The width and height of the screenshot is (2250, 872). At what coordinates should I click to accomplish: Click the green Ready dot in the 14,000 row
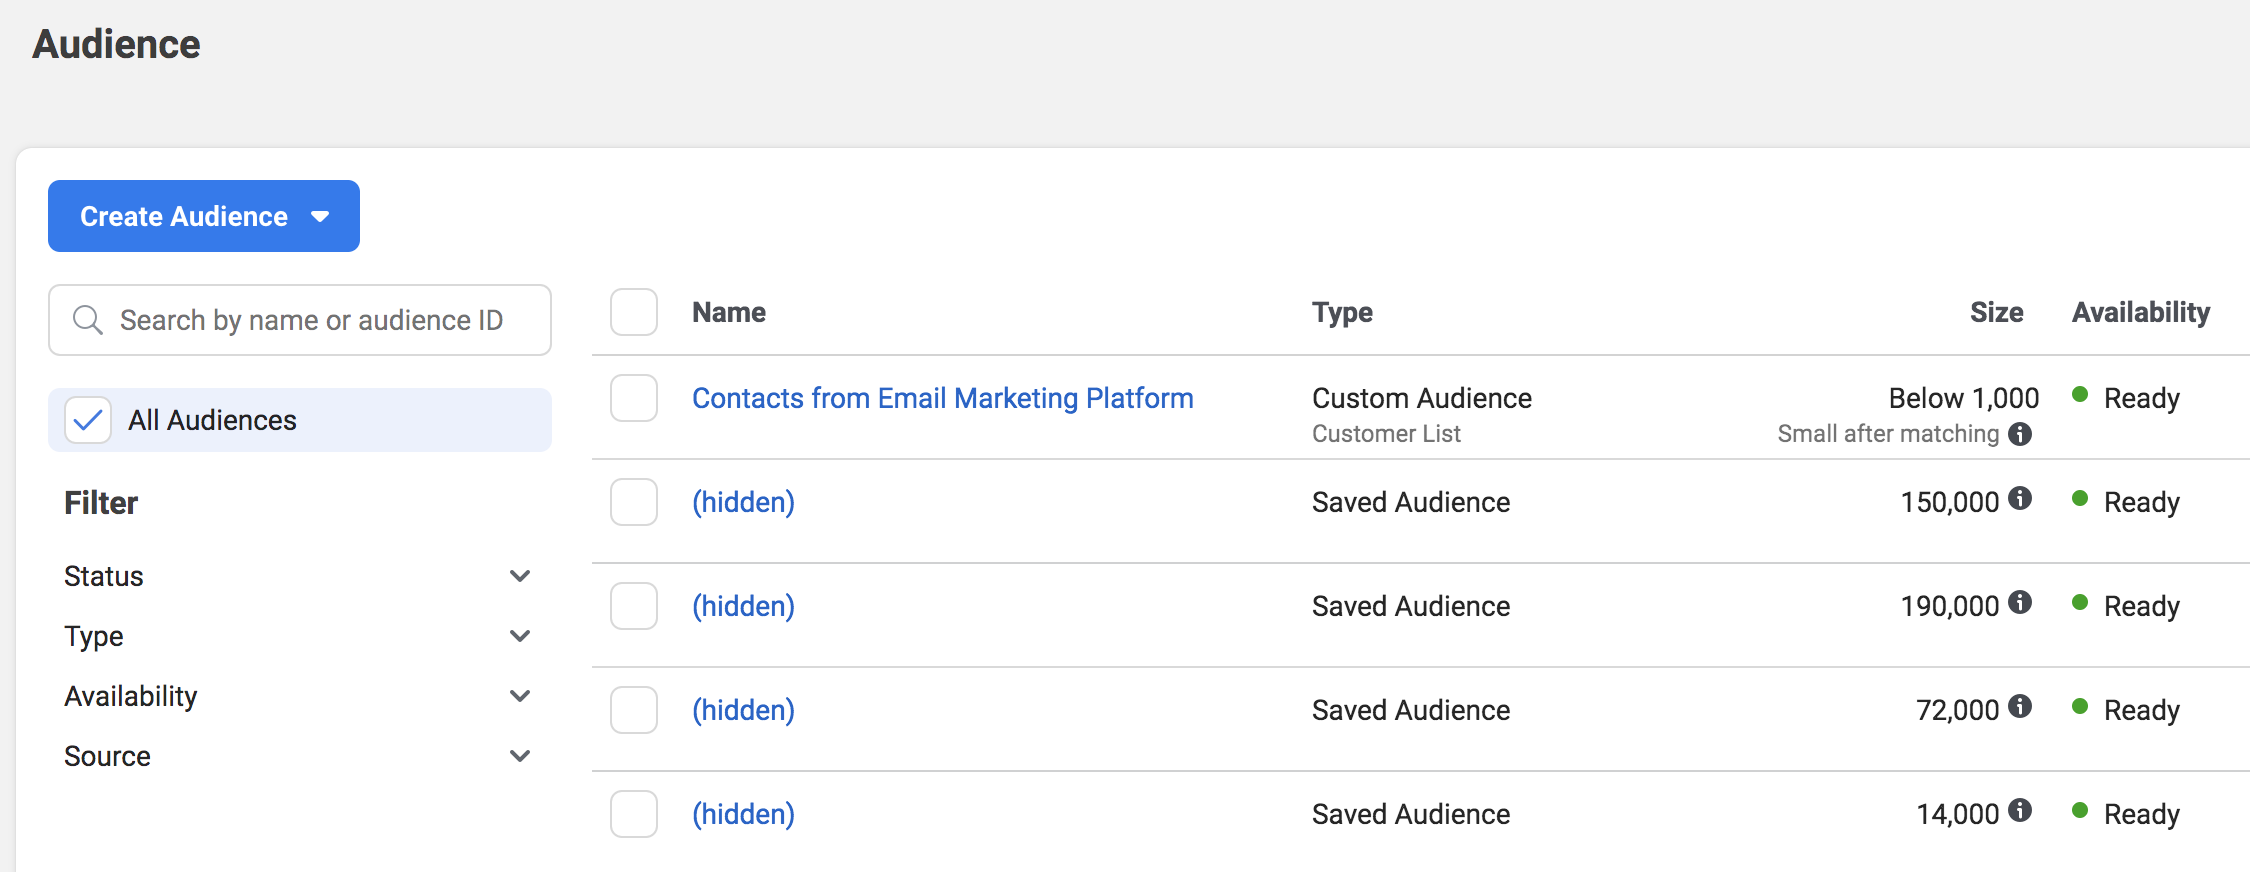pyautogui.click(x=2080, y=810)
